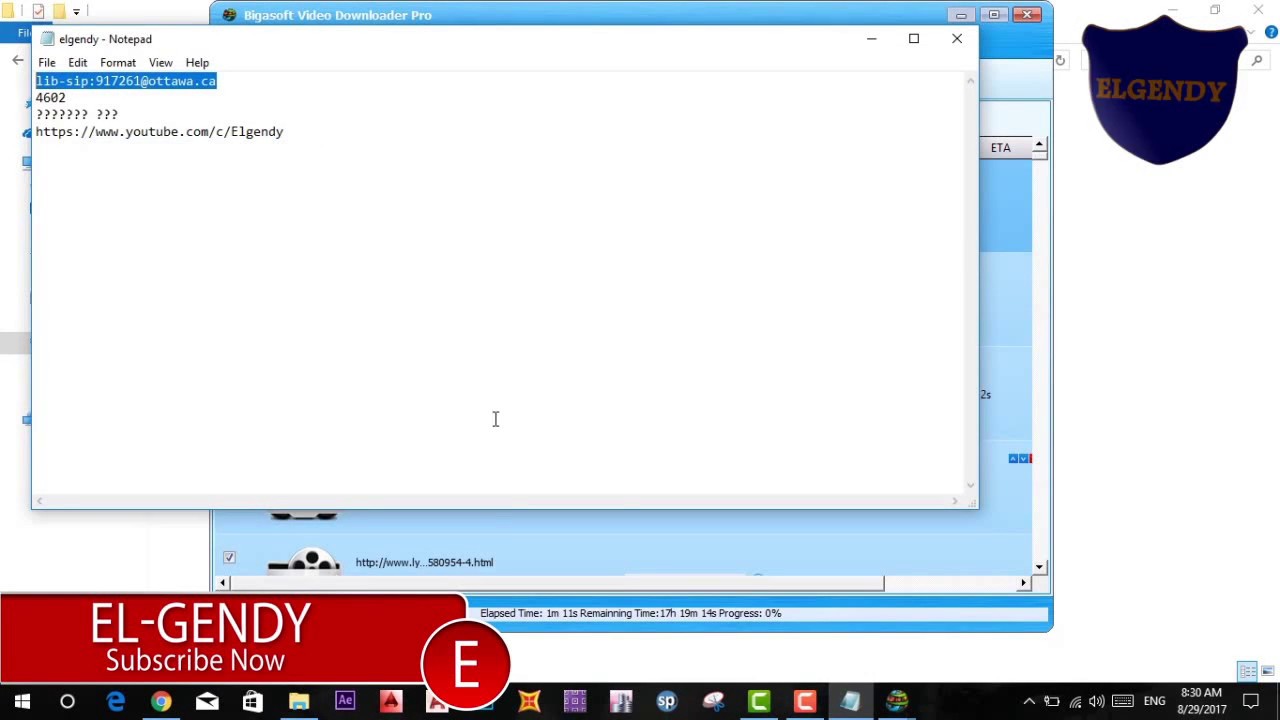Toggle checkbox beside http://www.ly...580954-4.html item

229,558
